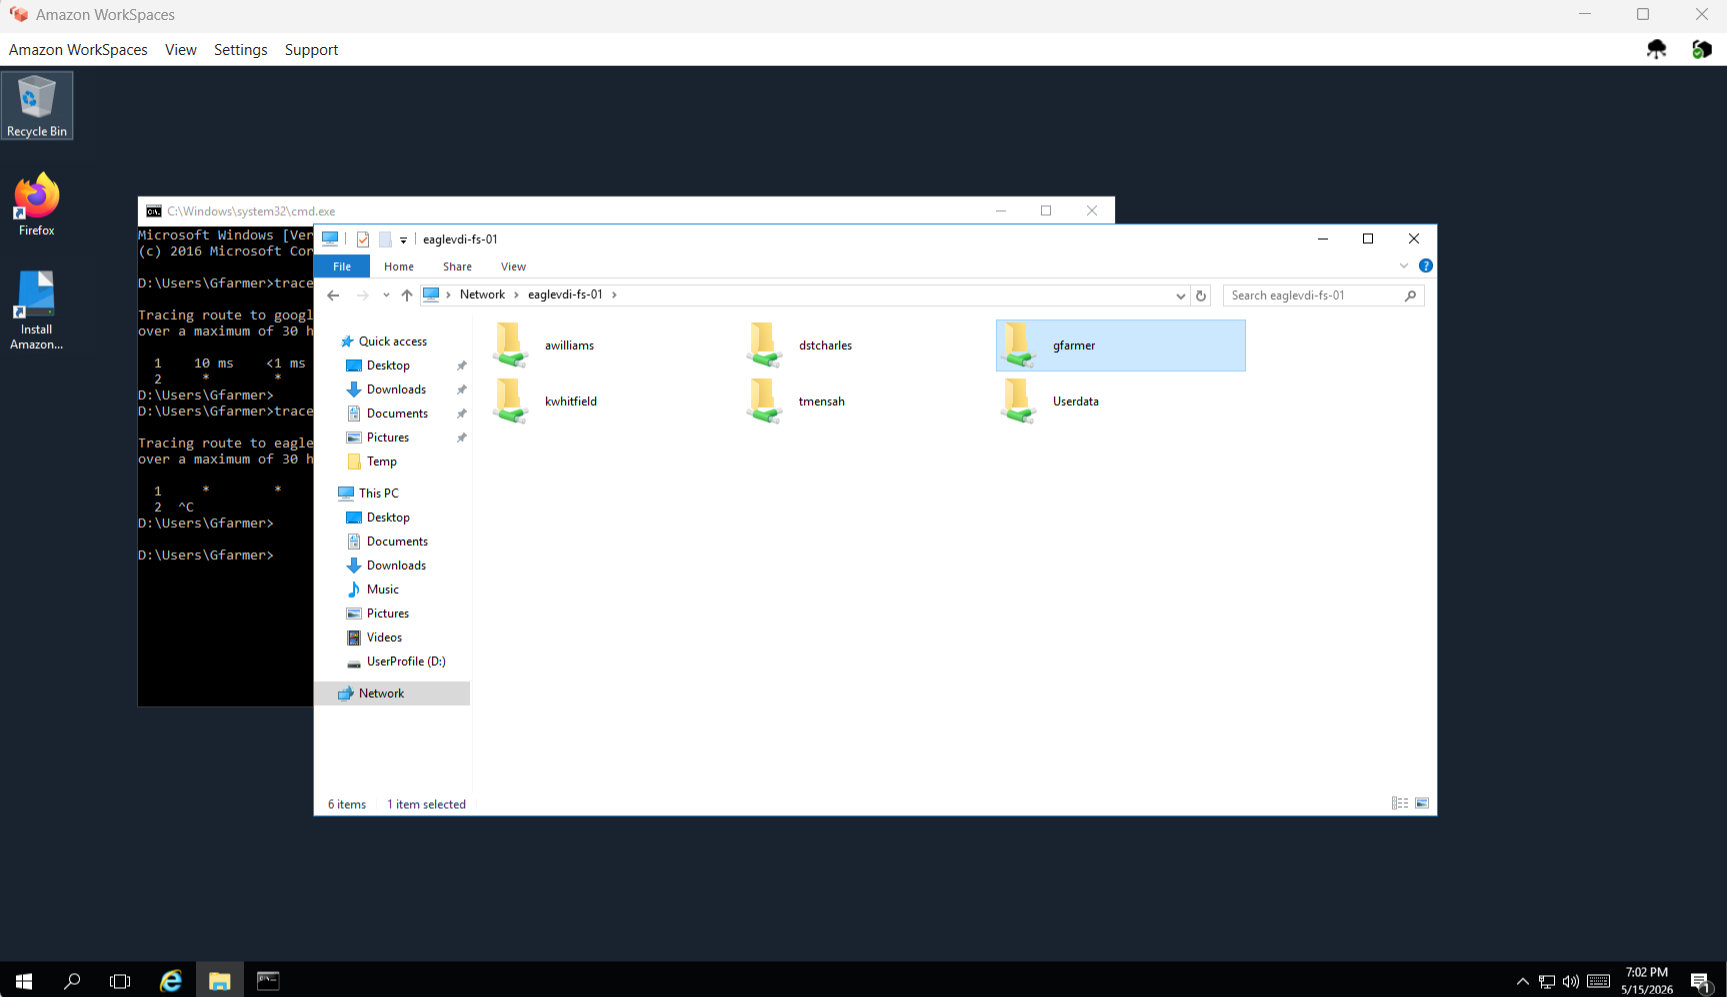Viewport: 1727px width, 997px height.
Task: Open the volume control in system tray
Action: pyautogui.click(x=1571, y=981)
